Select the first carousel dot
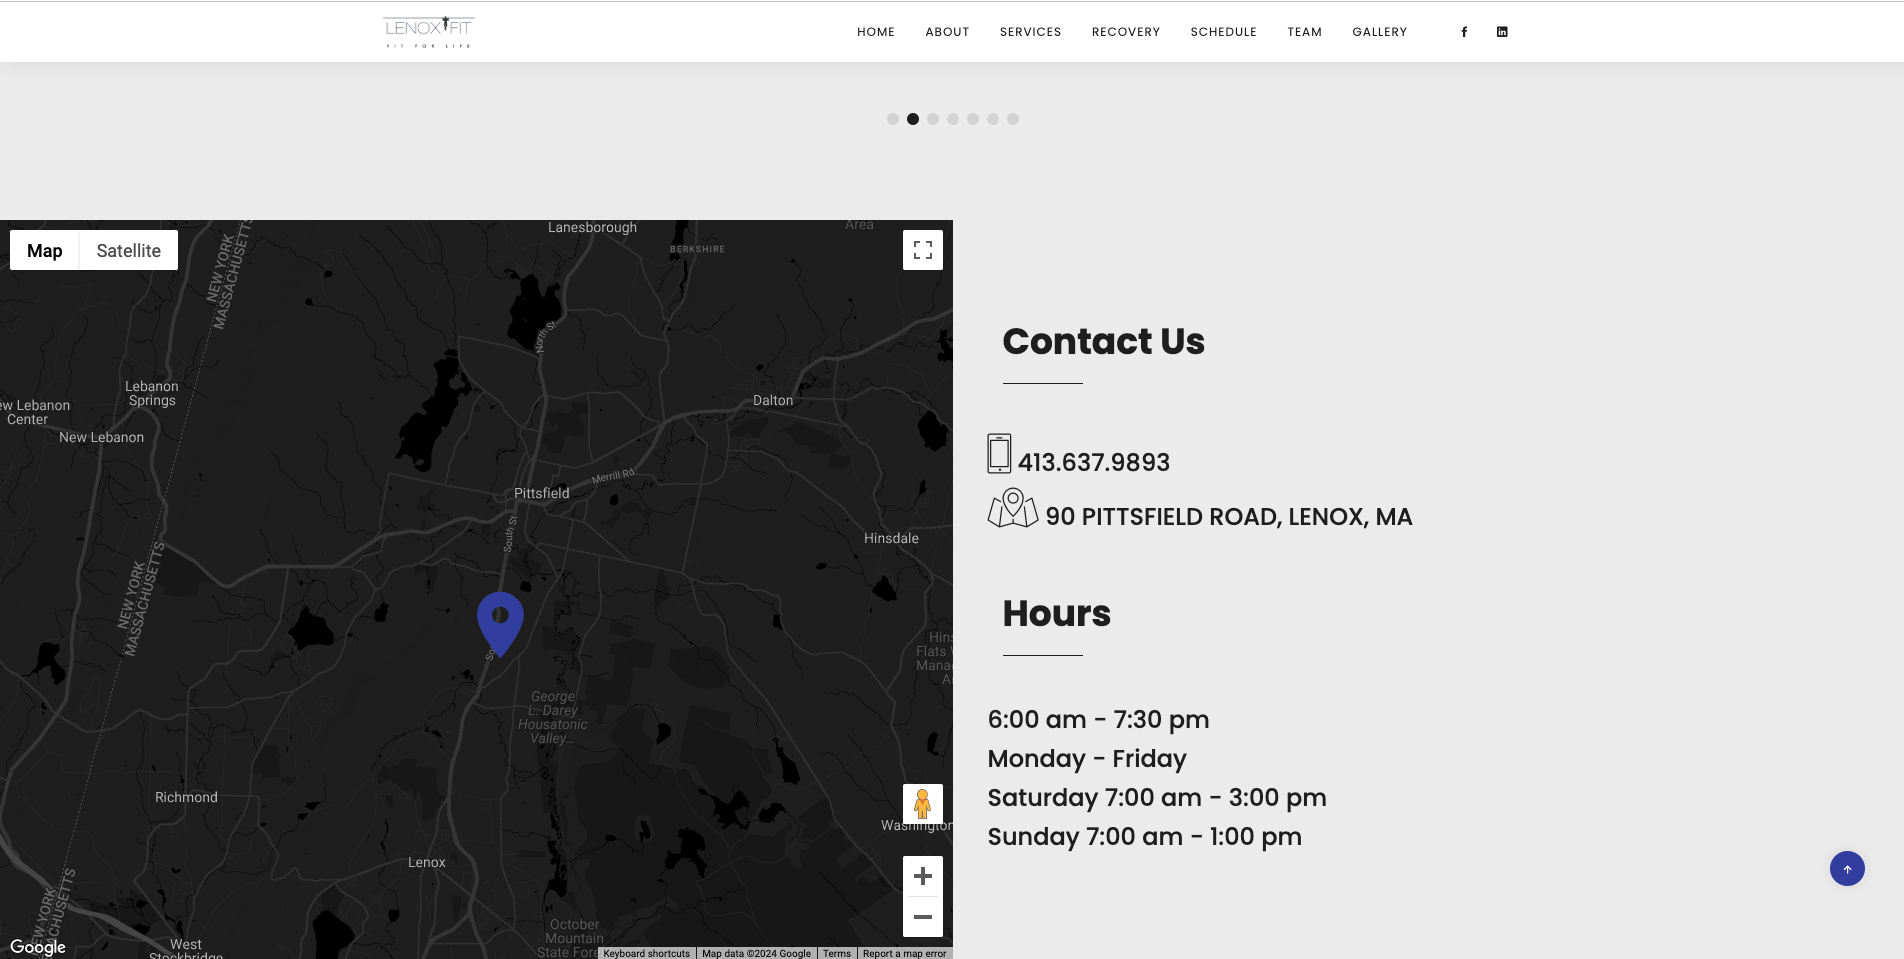Screen dimensions: 1904x959 [x=893, y=119]
